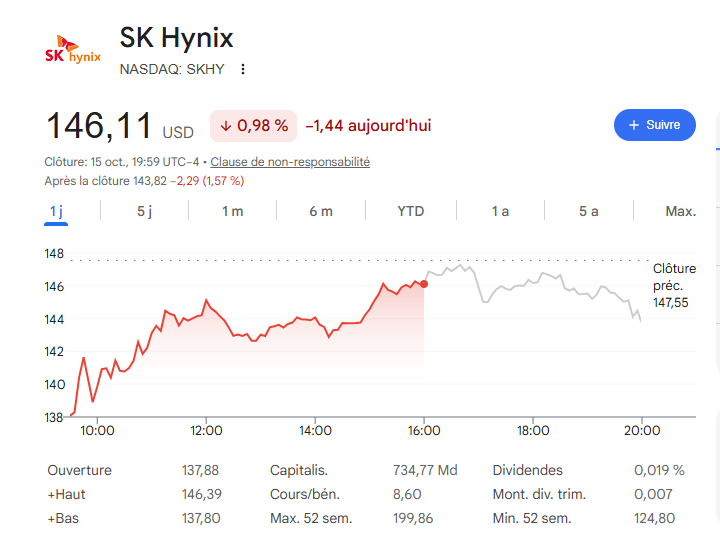720x544 pixels.
Task: Click the 16:00 time axis label
Action: (424, 431)
